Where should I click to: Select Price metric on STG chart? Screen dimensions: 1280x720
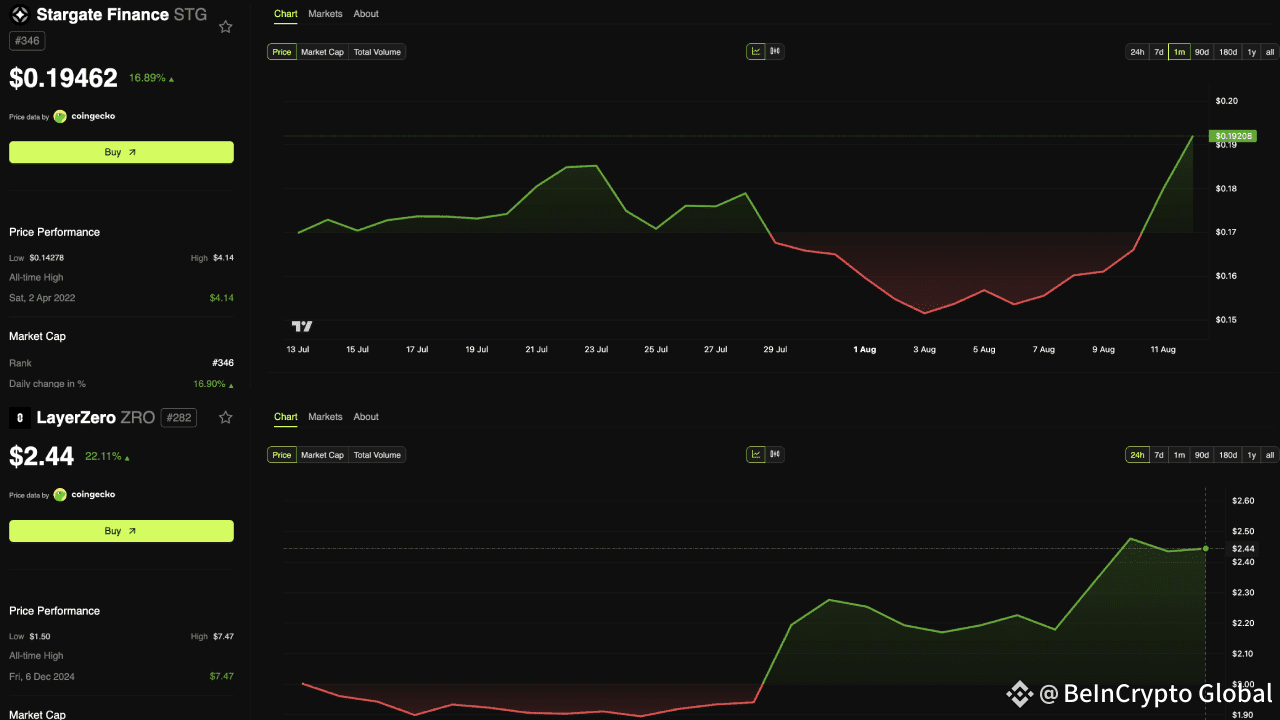click(282, 52)
